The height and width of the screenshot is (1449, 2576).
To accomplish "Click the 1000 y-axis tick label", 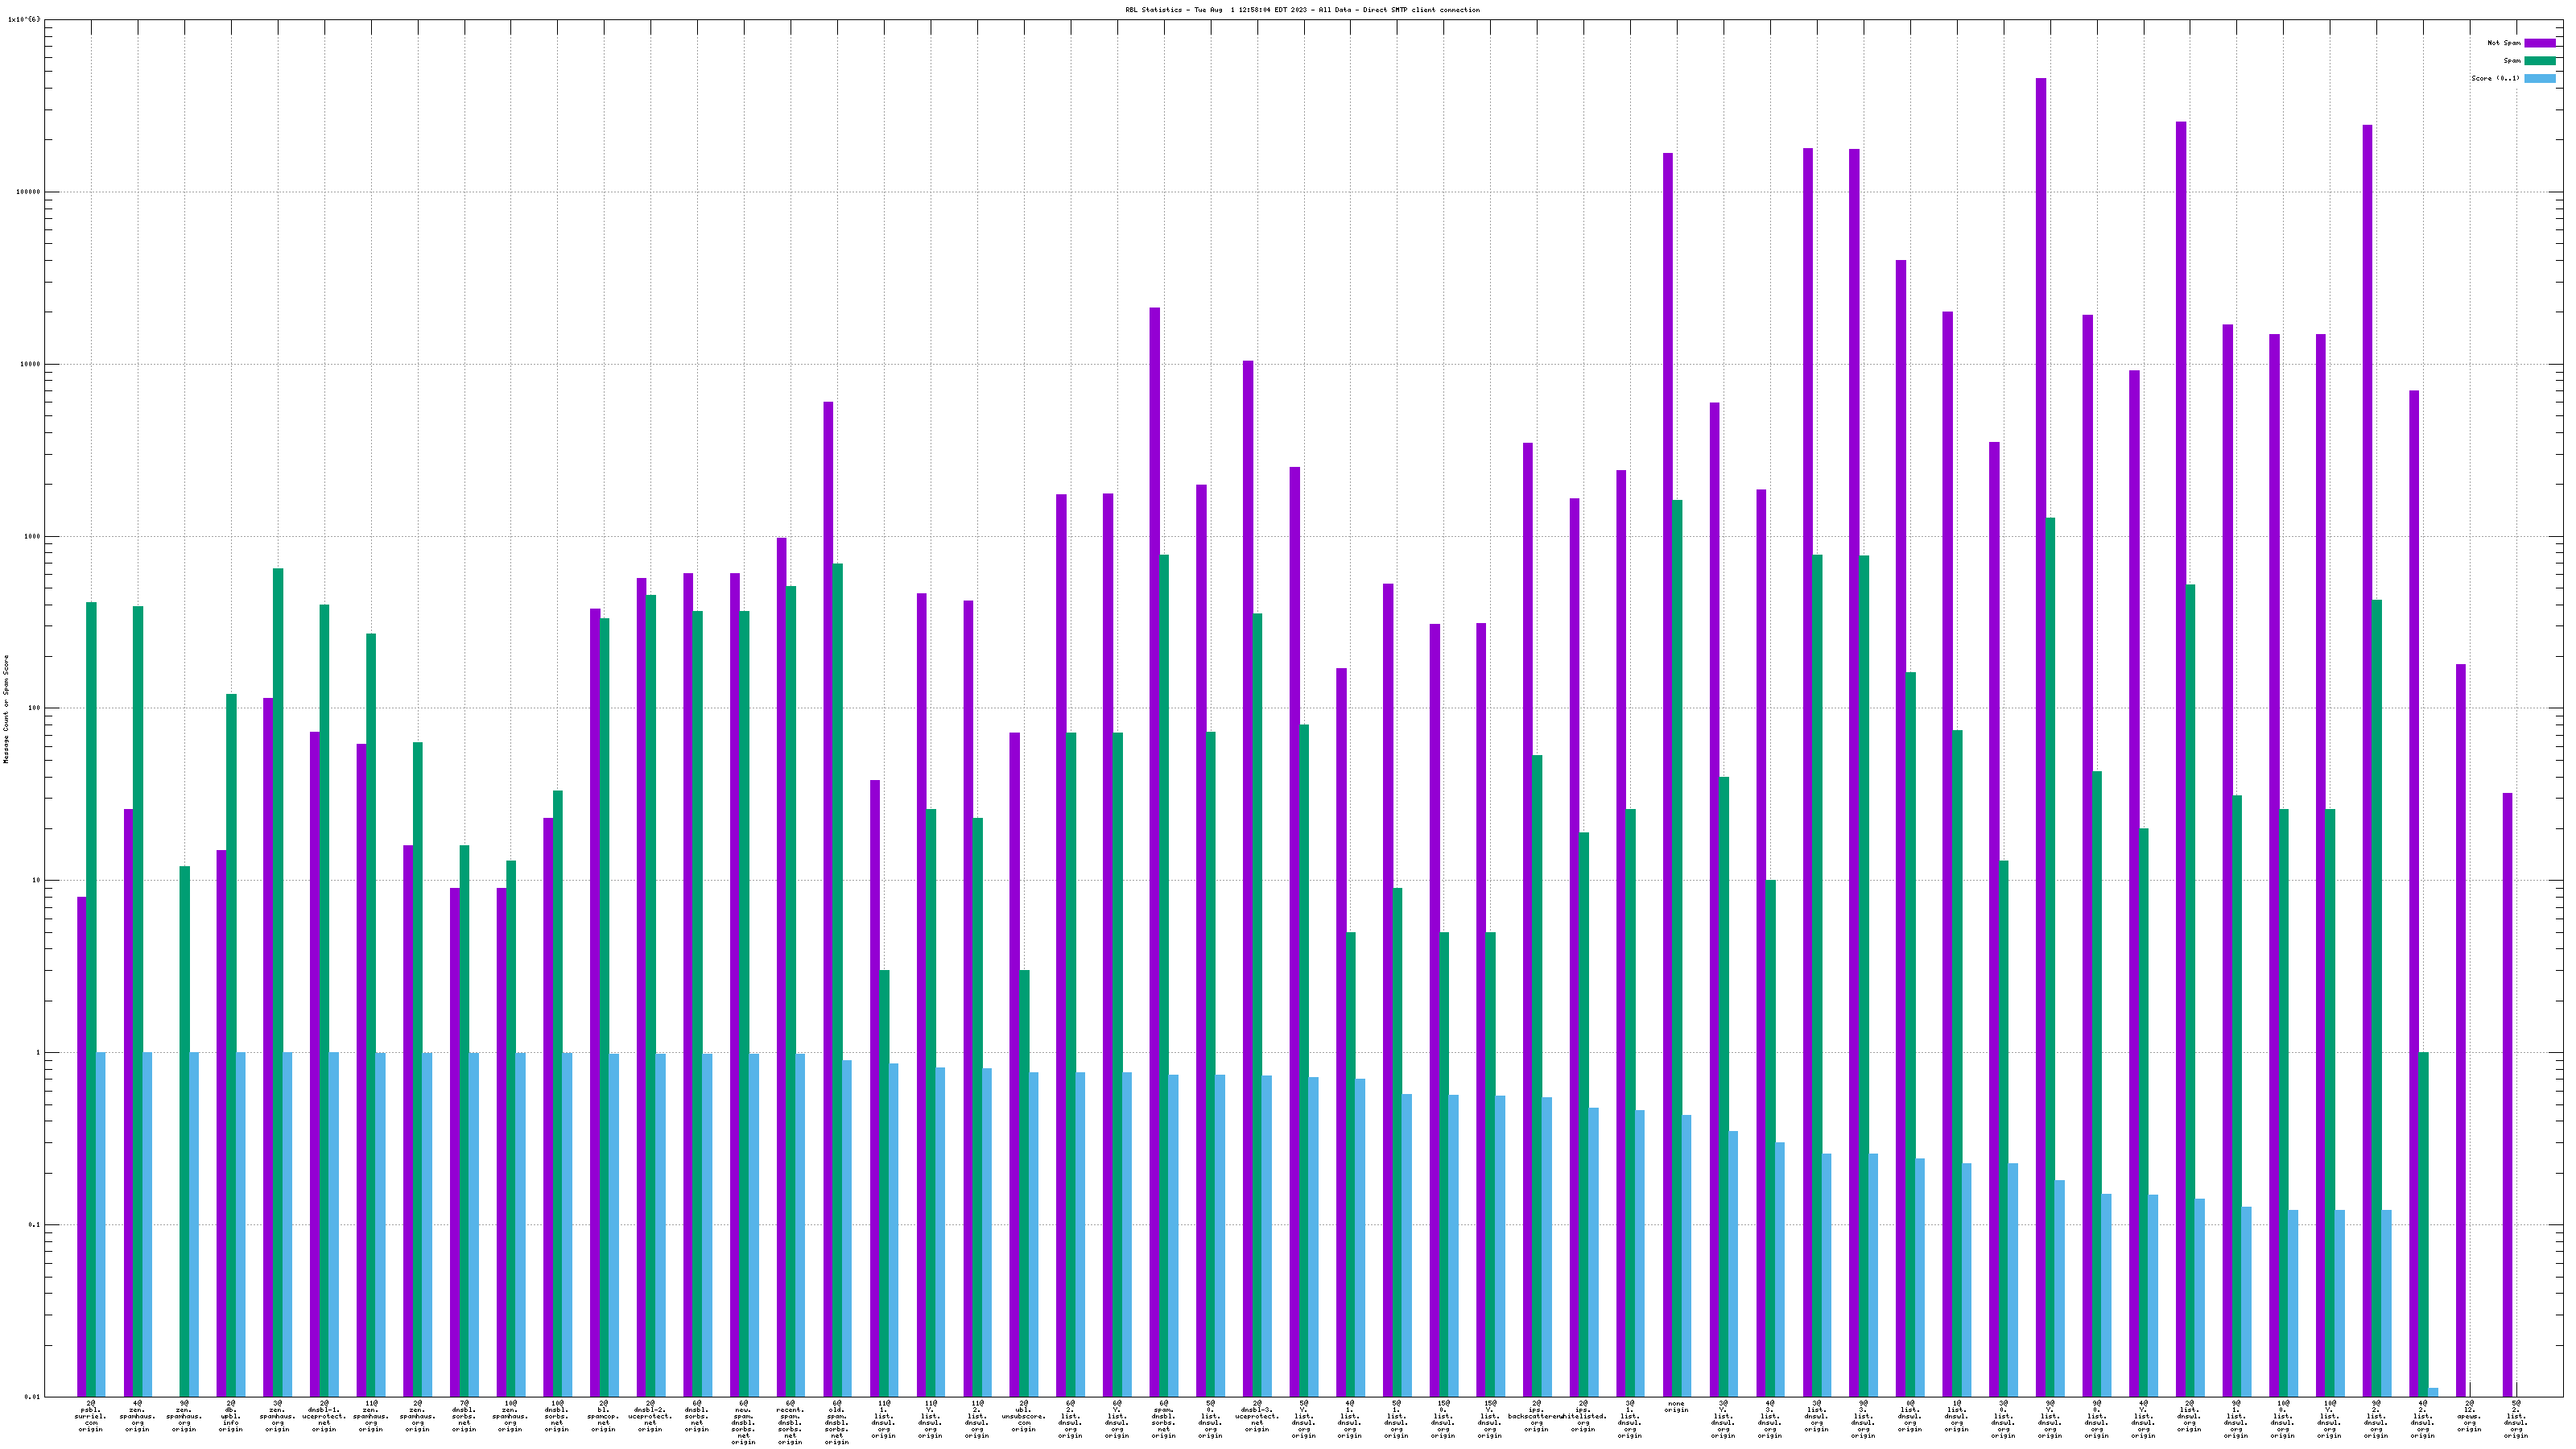I will pyautogui.click(x=31, y=537).
